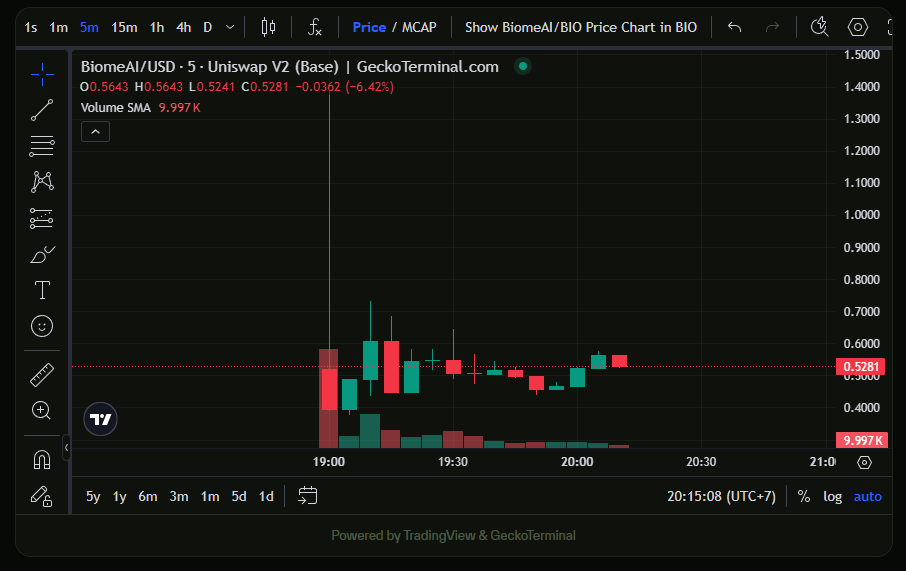Select the 15m interval
This screenshot has height=571, width=906.
pyautogui.click(x=124, y=27)
